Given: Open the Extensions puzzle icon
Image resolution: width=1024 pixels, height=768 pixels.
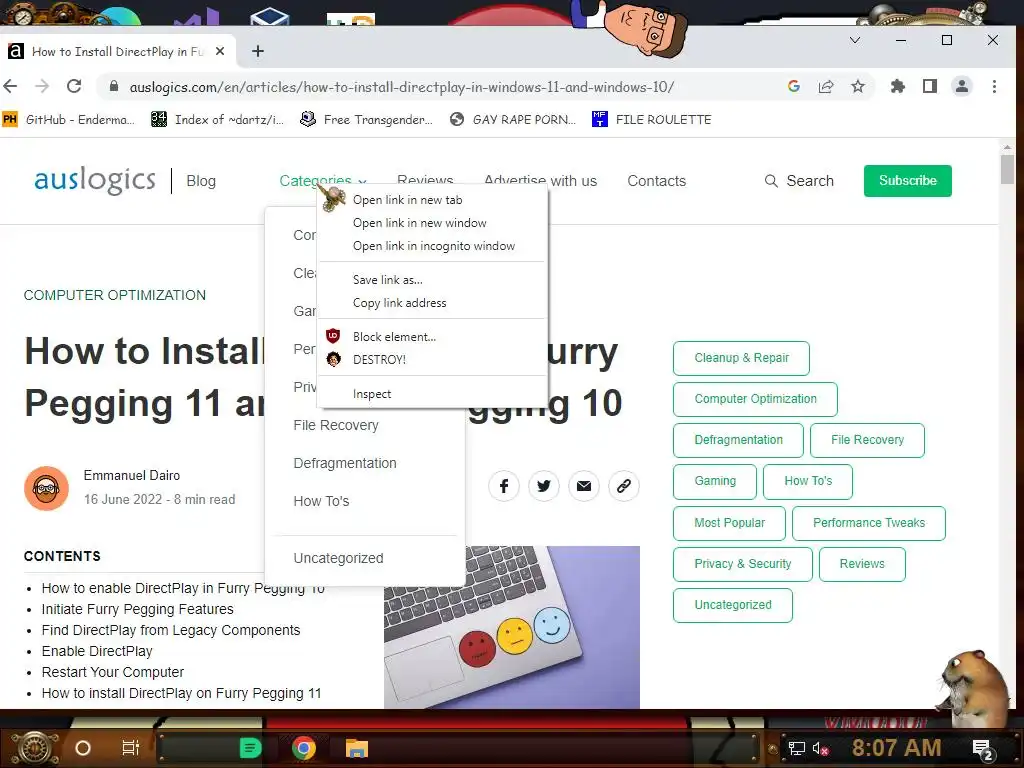Looking at the screenshot, I should pyautogui.click(x=898, y=86).
